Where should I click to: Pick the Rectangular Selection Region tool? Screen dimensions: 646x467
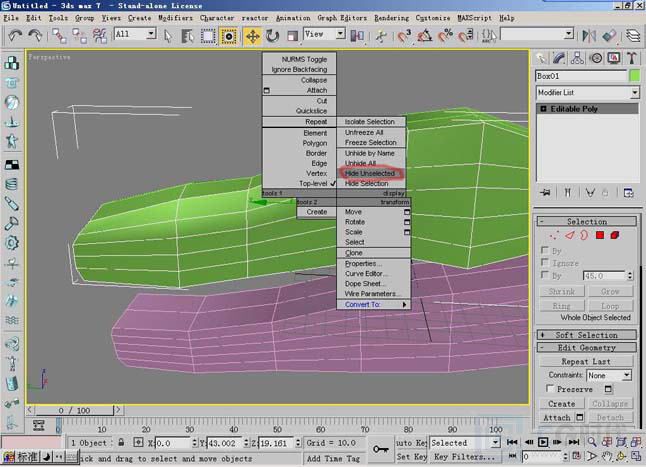(208, 36)
